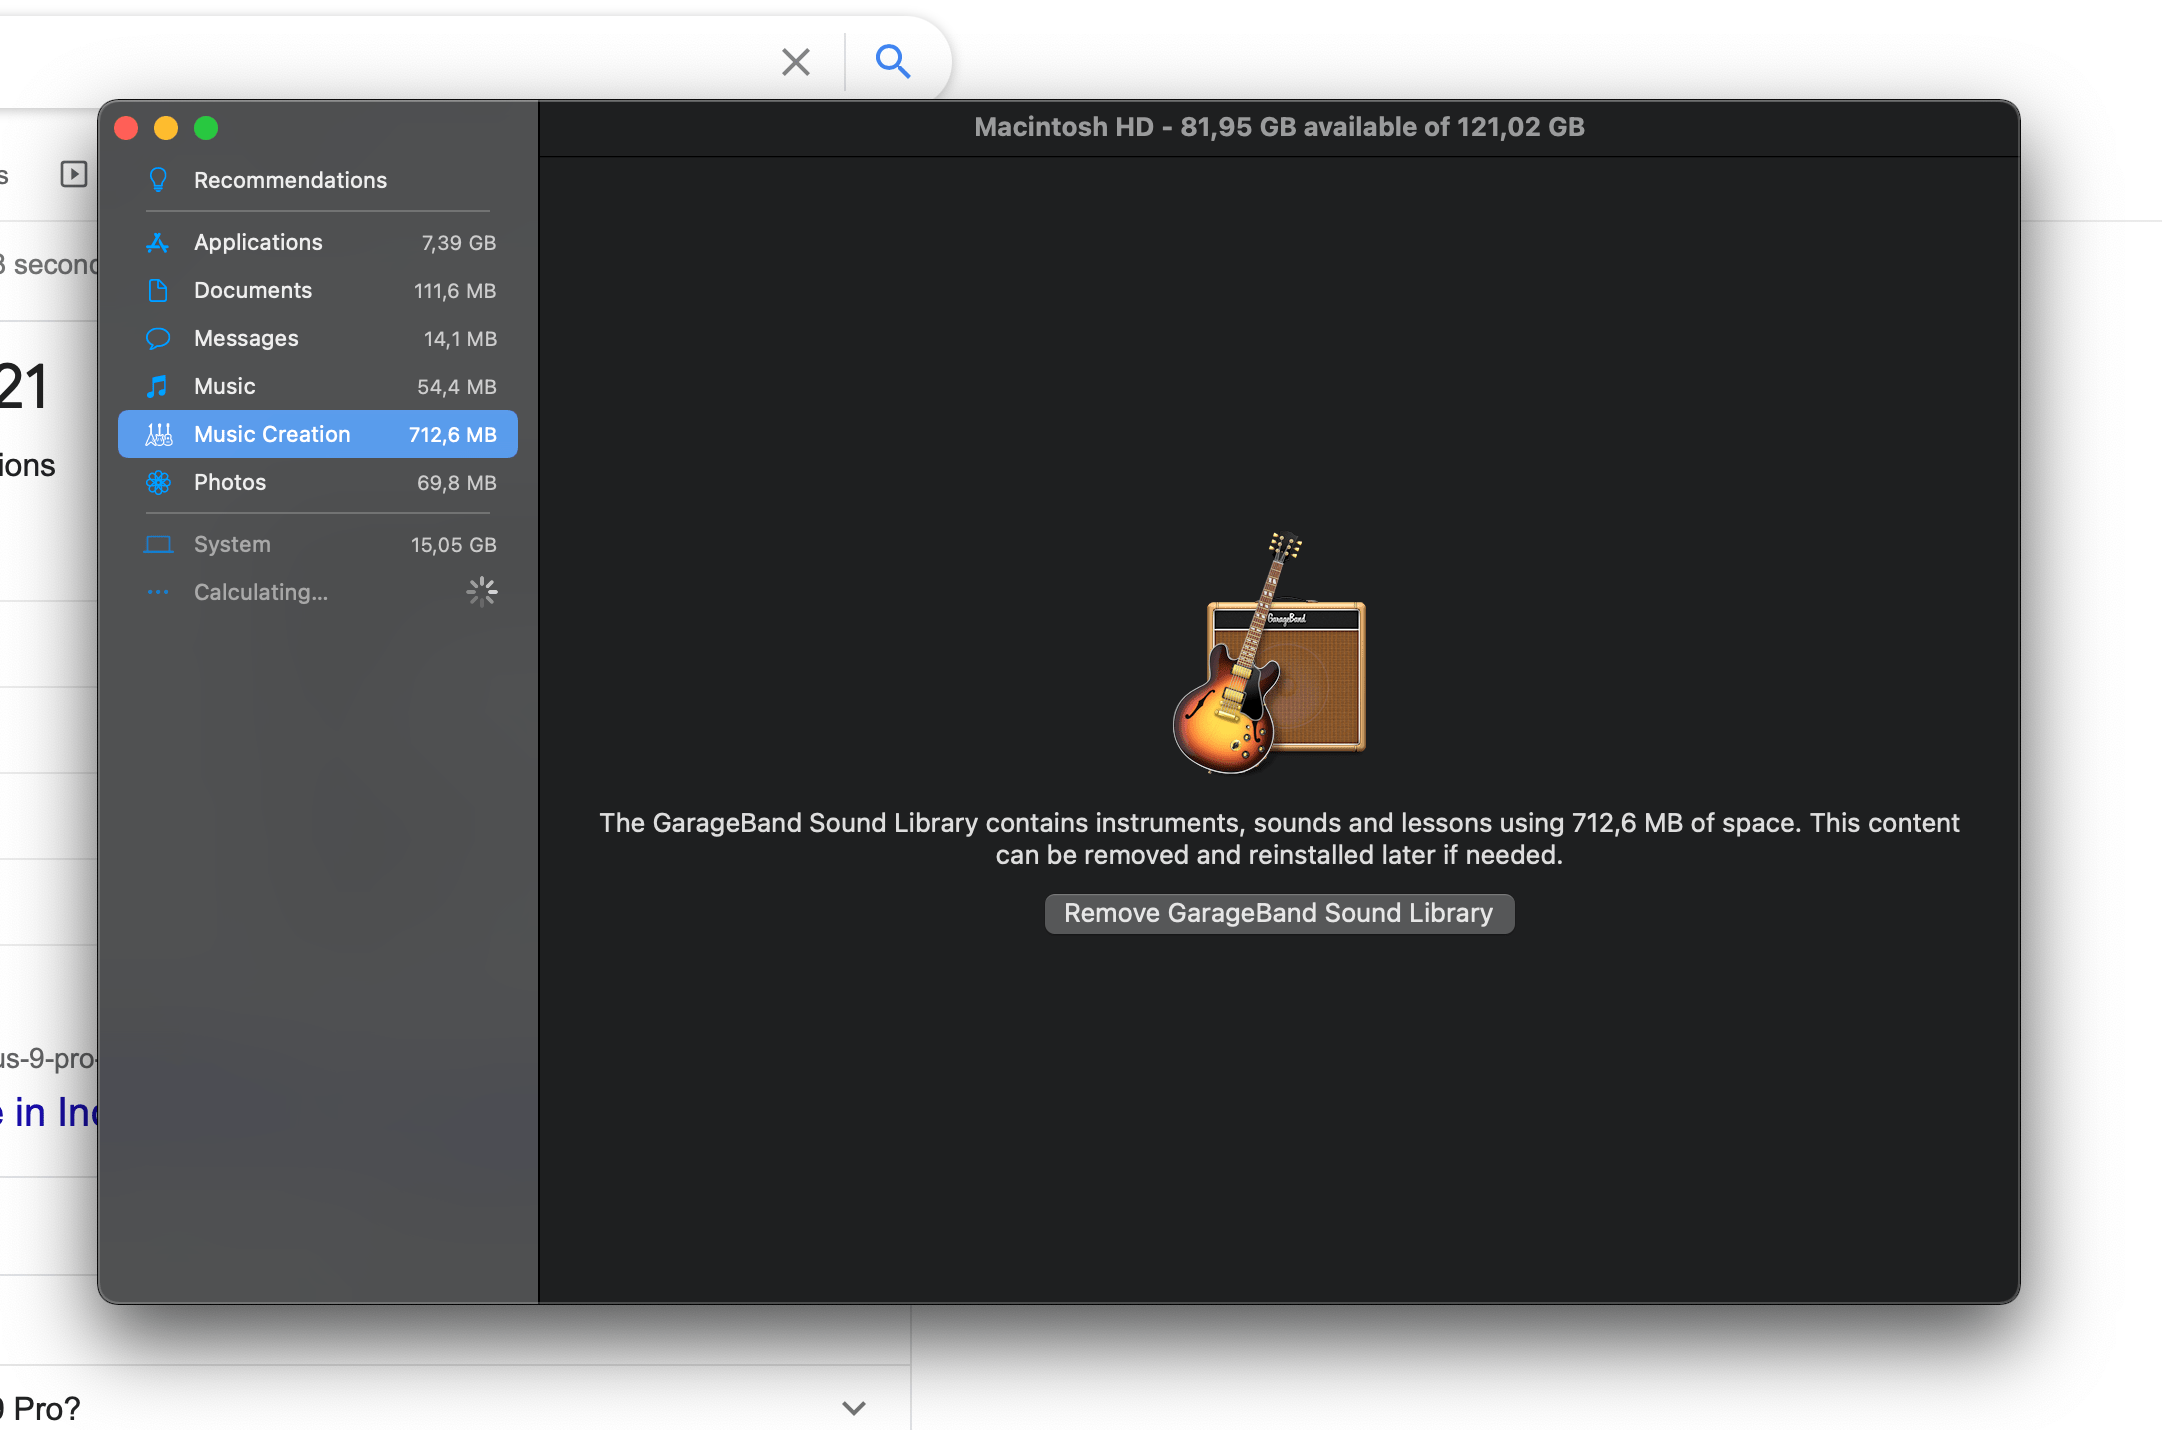This screenshot has width=2162, height=1430.
Task: Select the Documents storage category
Action: tap(253, 290)
